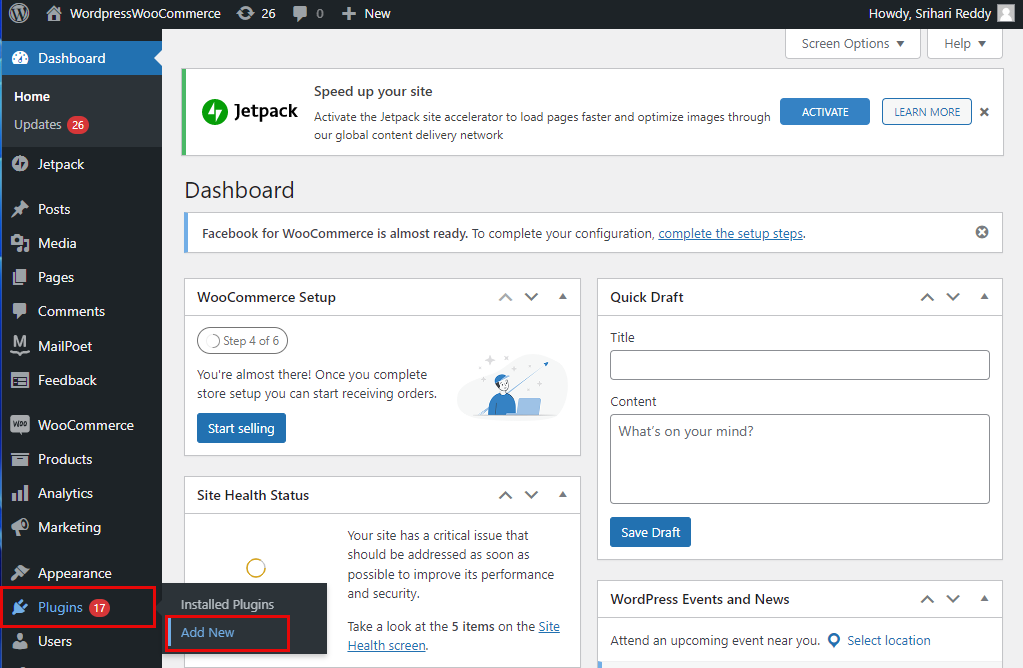Open the complete the setup steps link
The image size is (1023, 668).
pyautogui.click(x=730, y=233)
